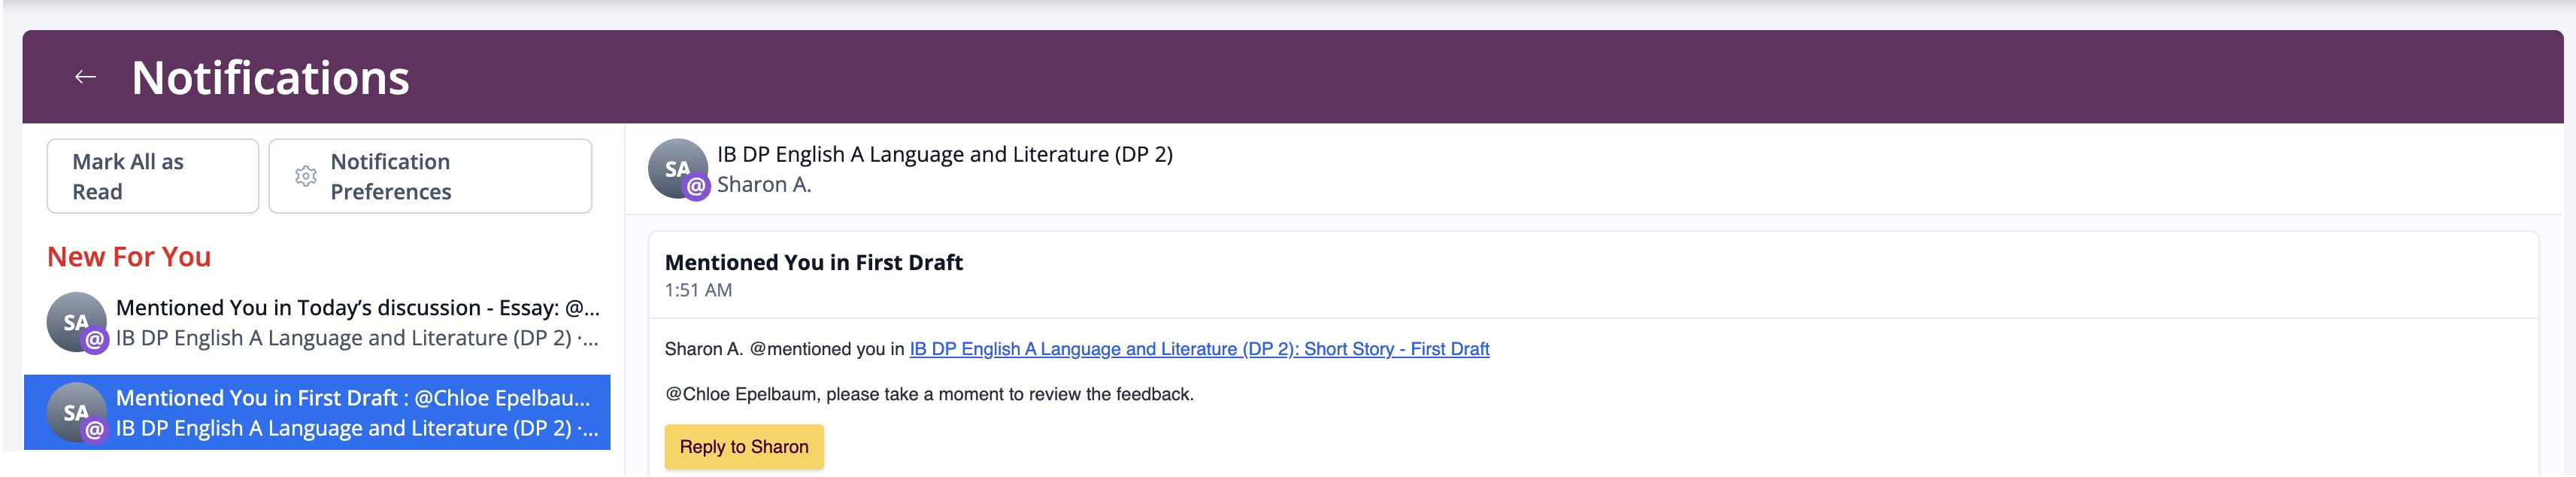Click the SA avatar on the First Draft notification
This screenshot has width=2576, height=477.
[76, 411]
